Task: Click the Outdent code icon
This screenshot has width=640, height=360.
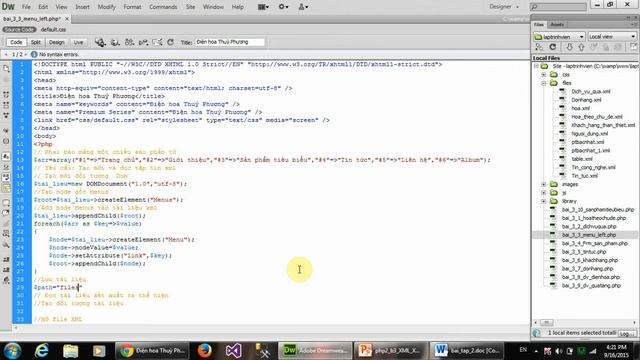Action: [6, 270]
